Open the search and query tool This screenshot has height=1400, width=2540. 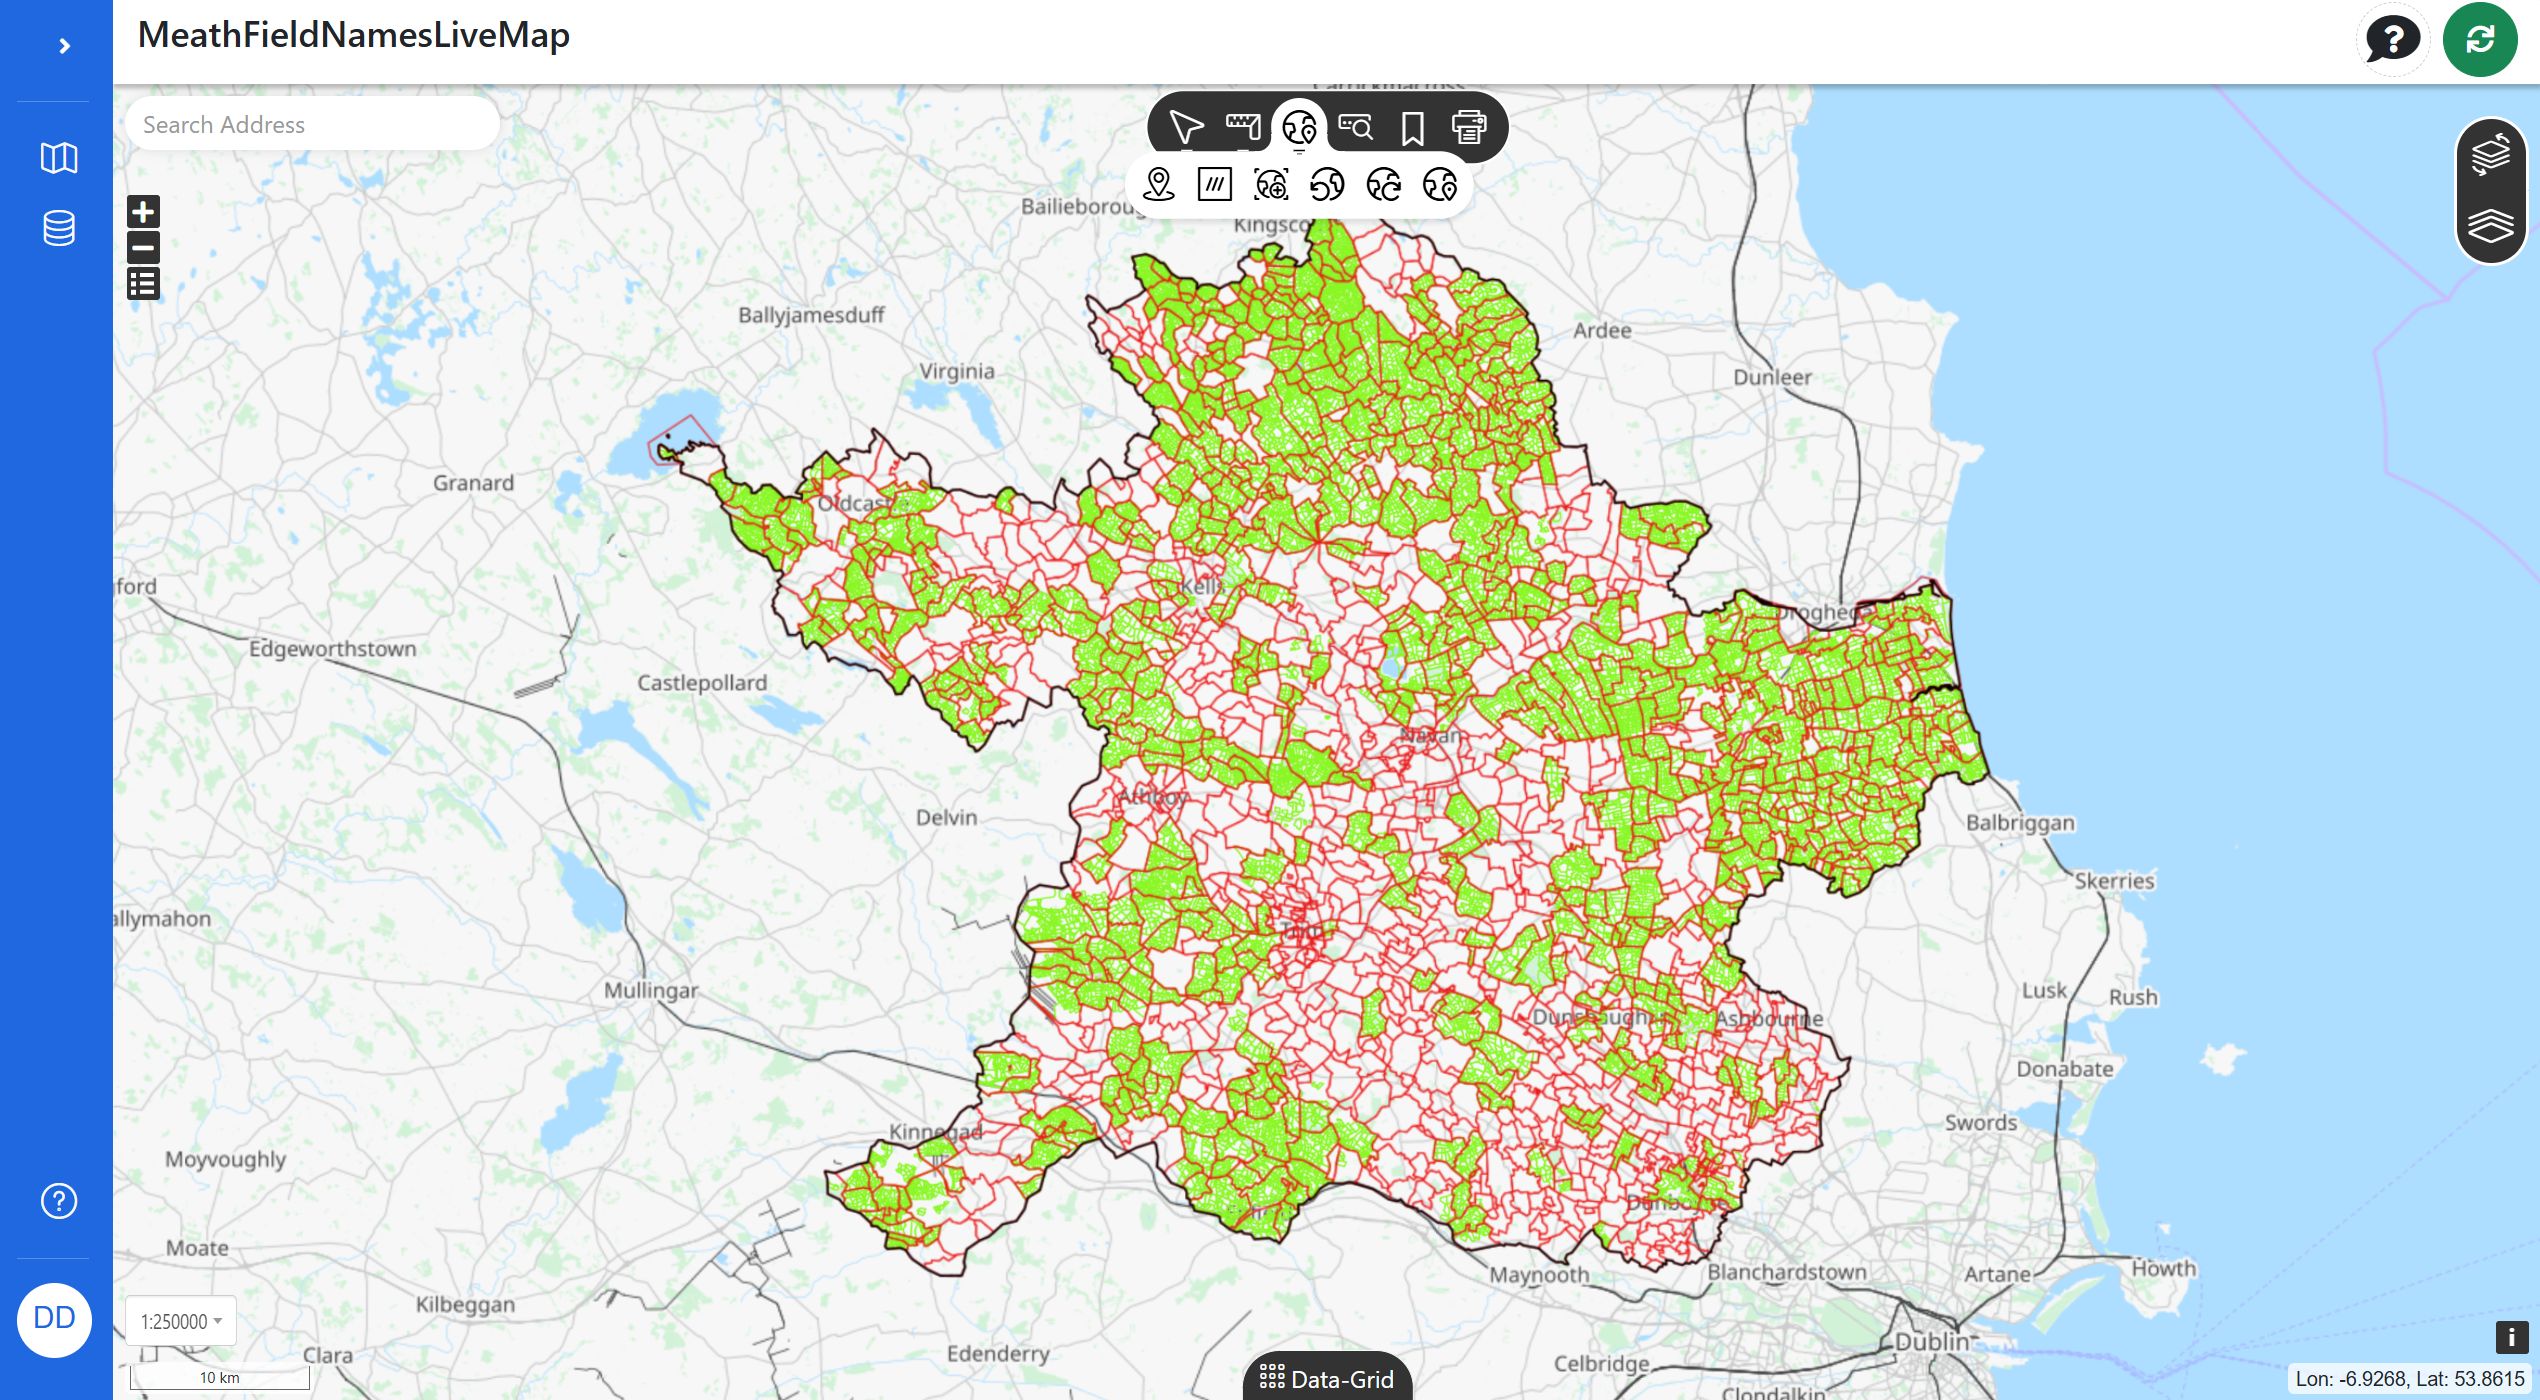click(1356, 127)
